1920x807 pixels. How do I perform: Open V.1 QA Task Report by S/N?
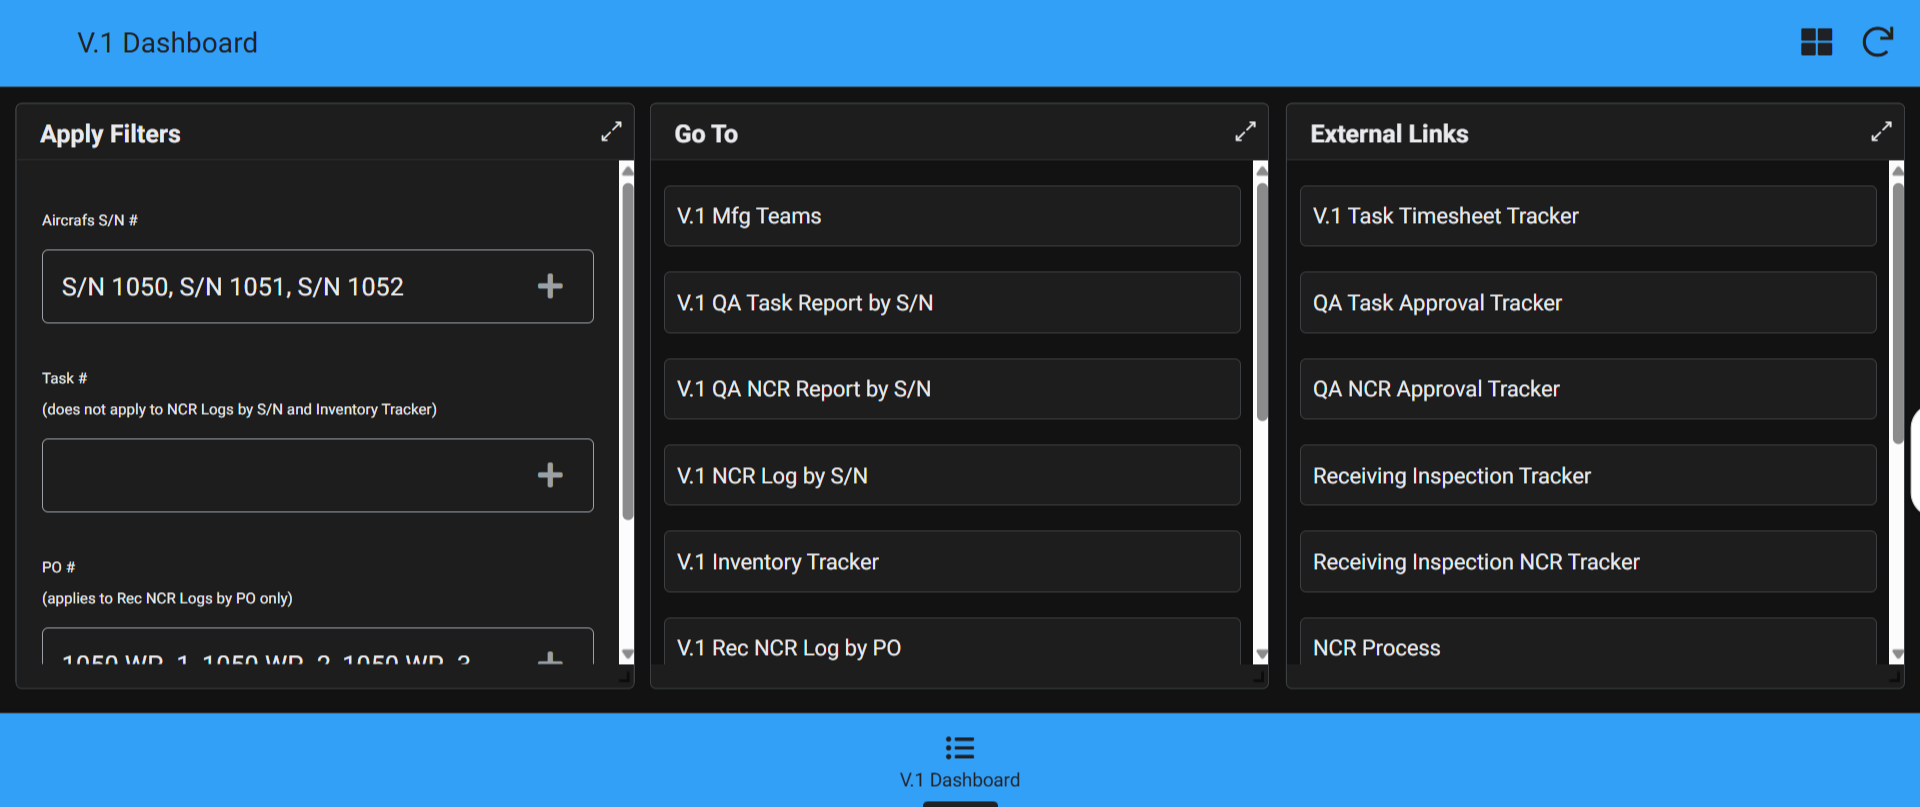tap(952, 302)
